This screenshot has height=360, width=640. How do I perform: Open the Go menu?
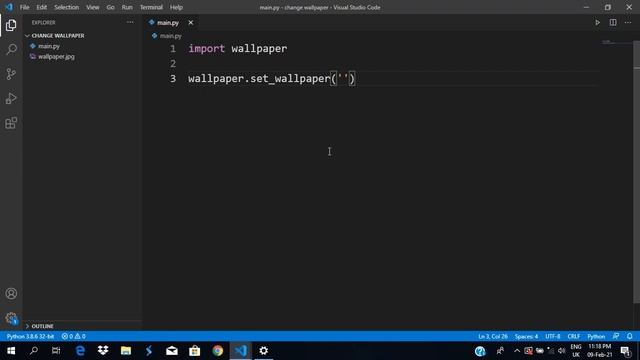[110, 7]
